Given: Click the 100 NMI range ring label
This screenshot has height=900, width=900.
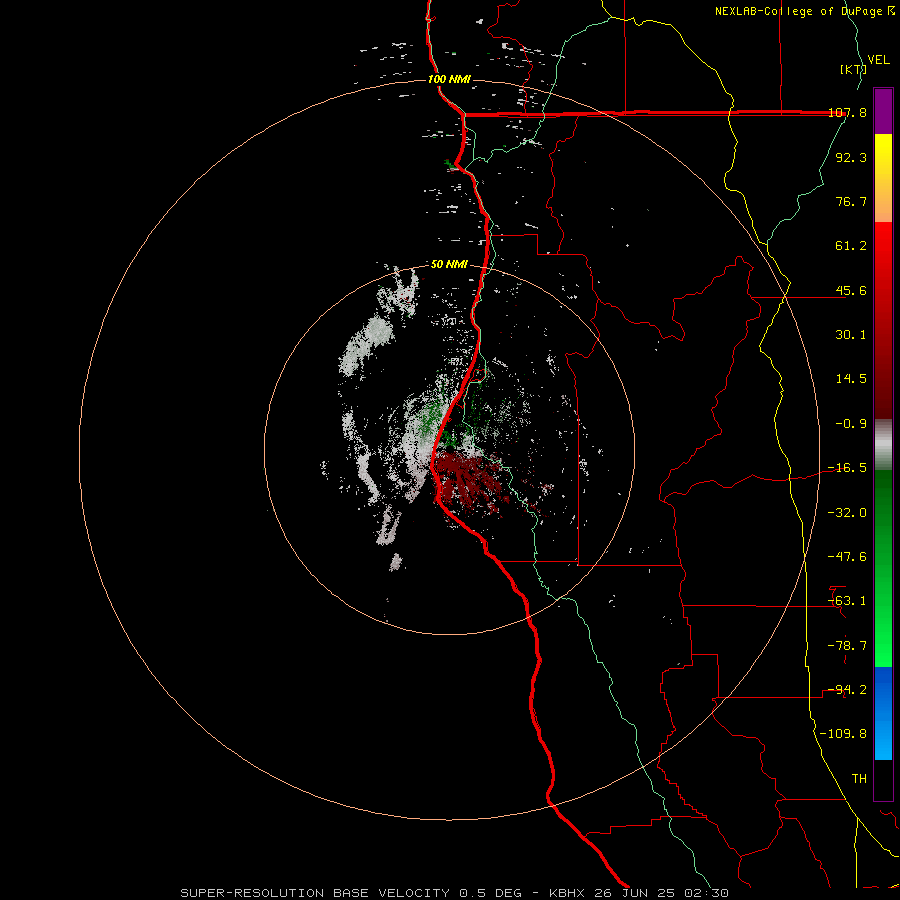Looking at the screenshot, I should point(449,79).
